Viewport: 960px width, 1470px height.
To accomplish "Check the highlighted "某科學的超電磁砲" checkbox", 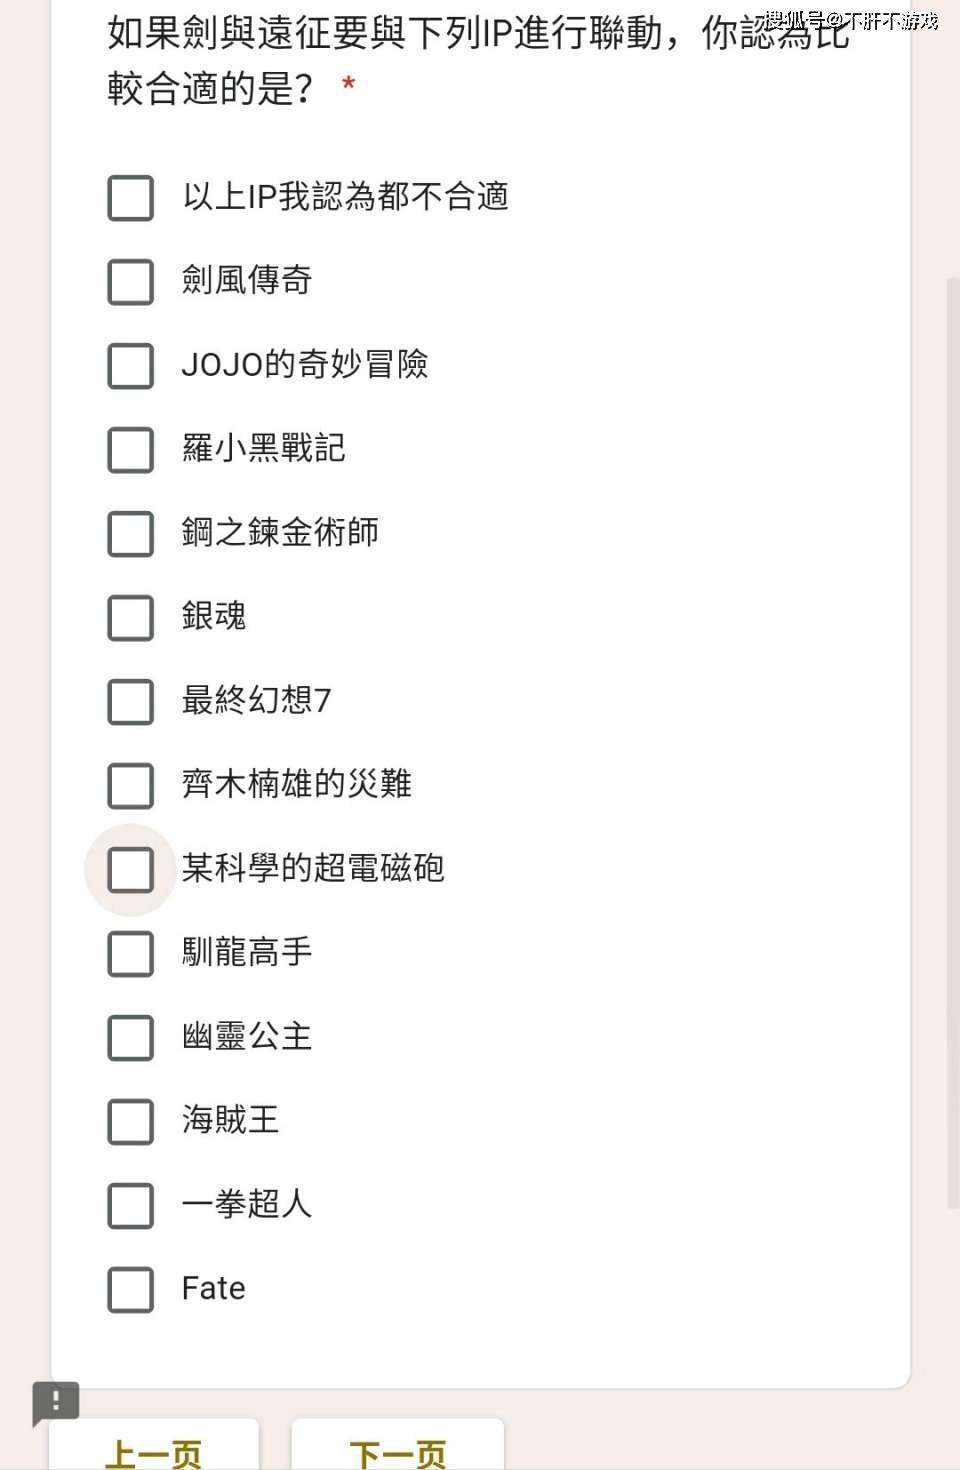I will pos(129,870).
